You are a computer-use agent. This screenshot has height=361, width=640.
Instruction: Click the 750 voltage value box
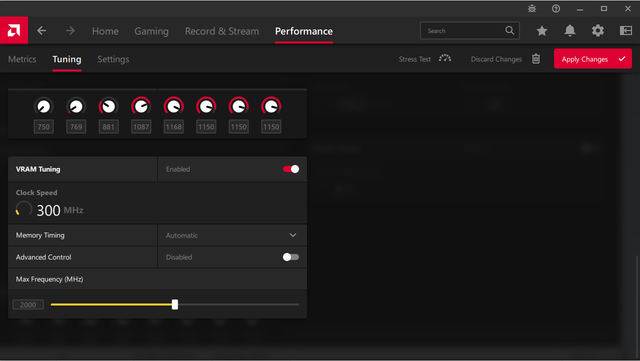(x=44, y=127)
